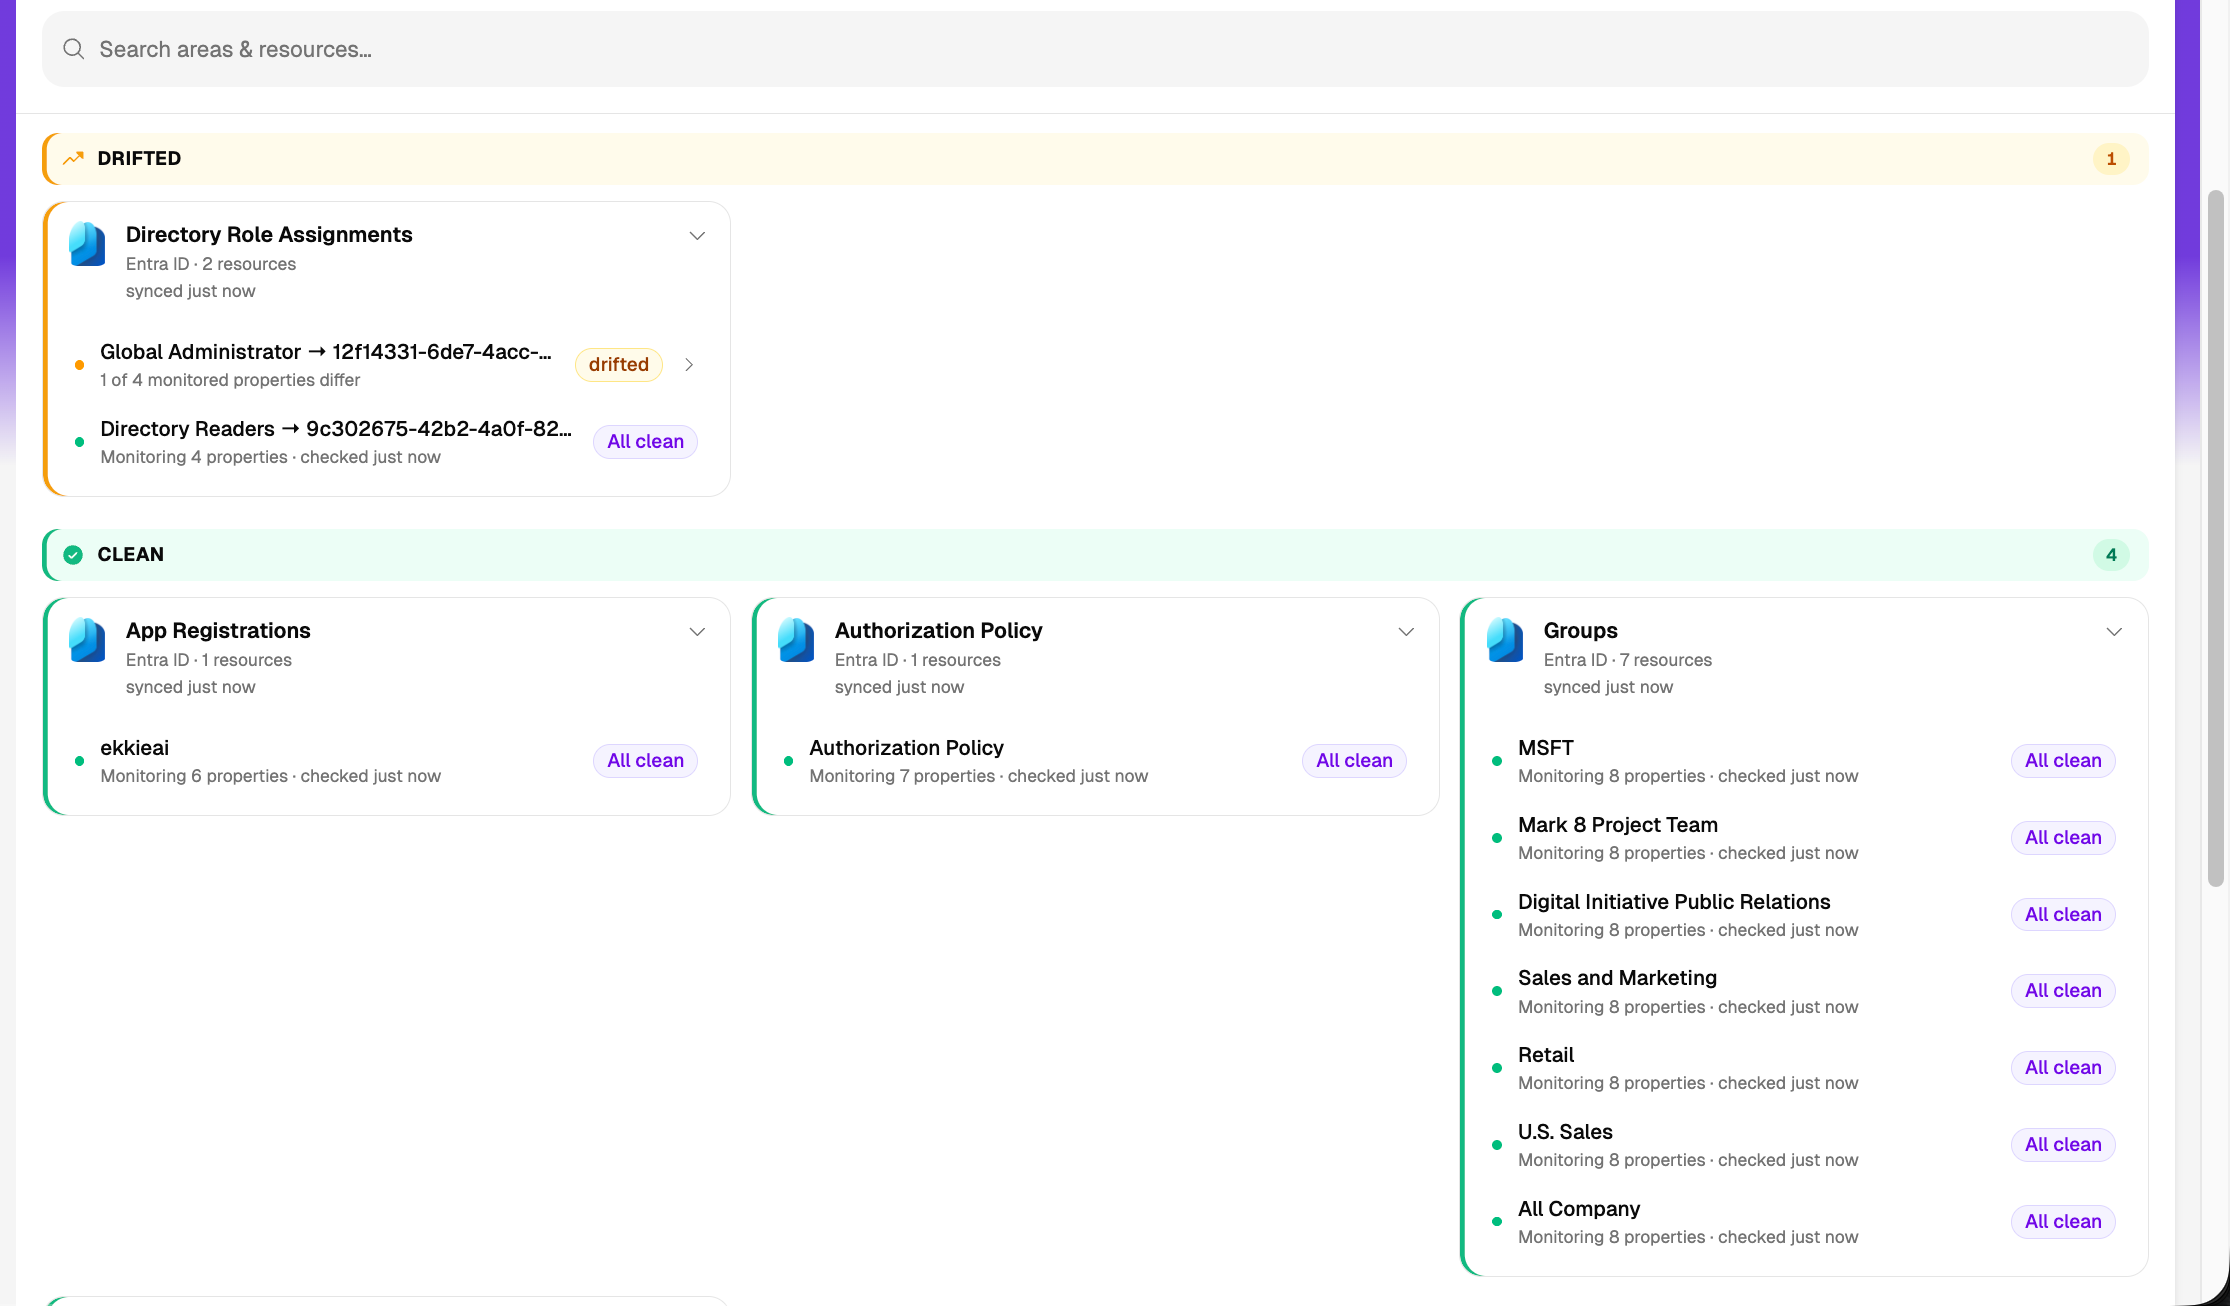This screenshot has height=1306, width=2230.
Task: Click All clean badge for ekkieai
Action: tap(645, 761)
